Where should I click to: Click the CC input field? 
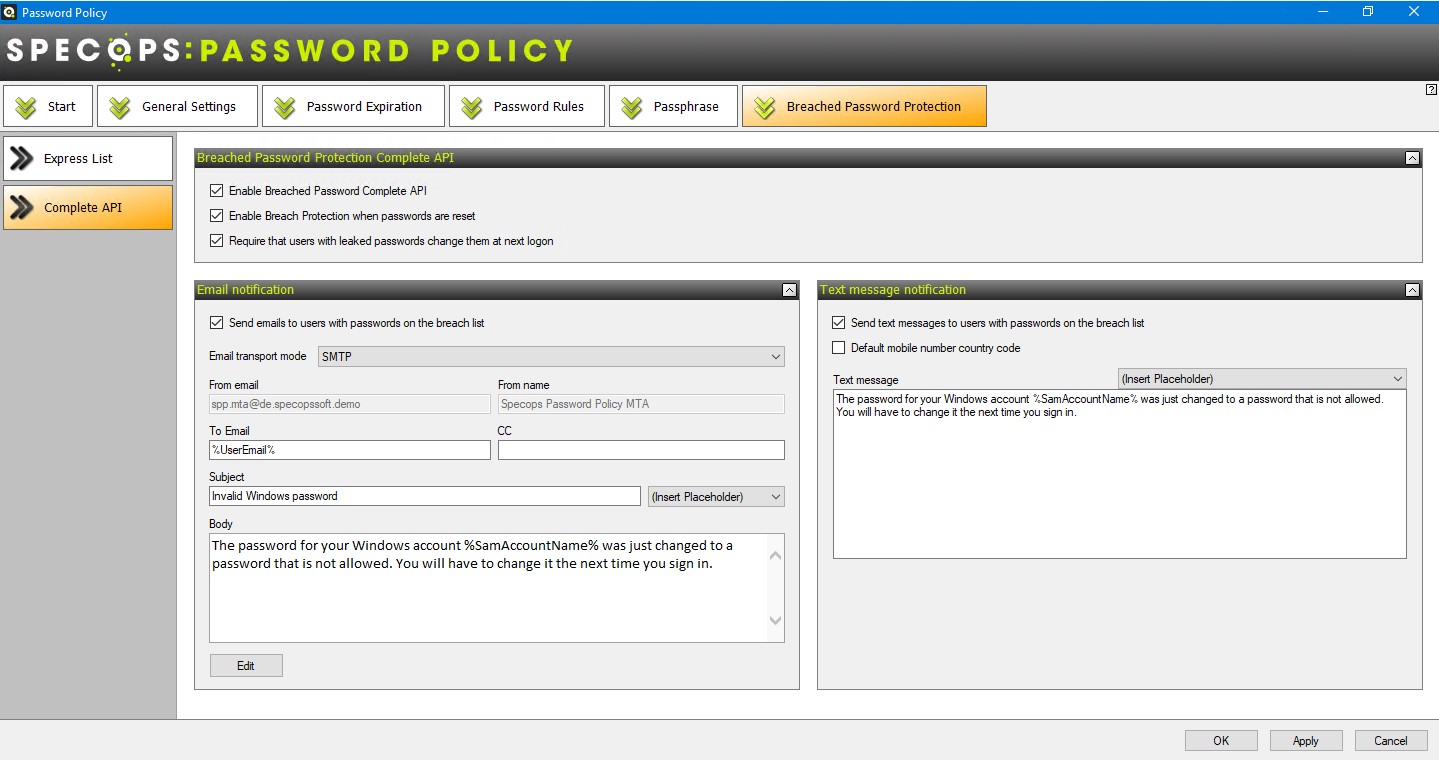[641, 450]
